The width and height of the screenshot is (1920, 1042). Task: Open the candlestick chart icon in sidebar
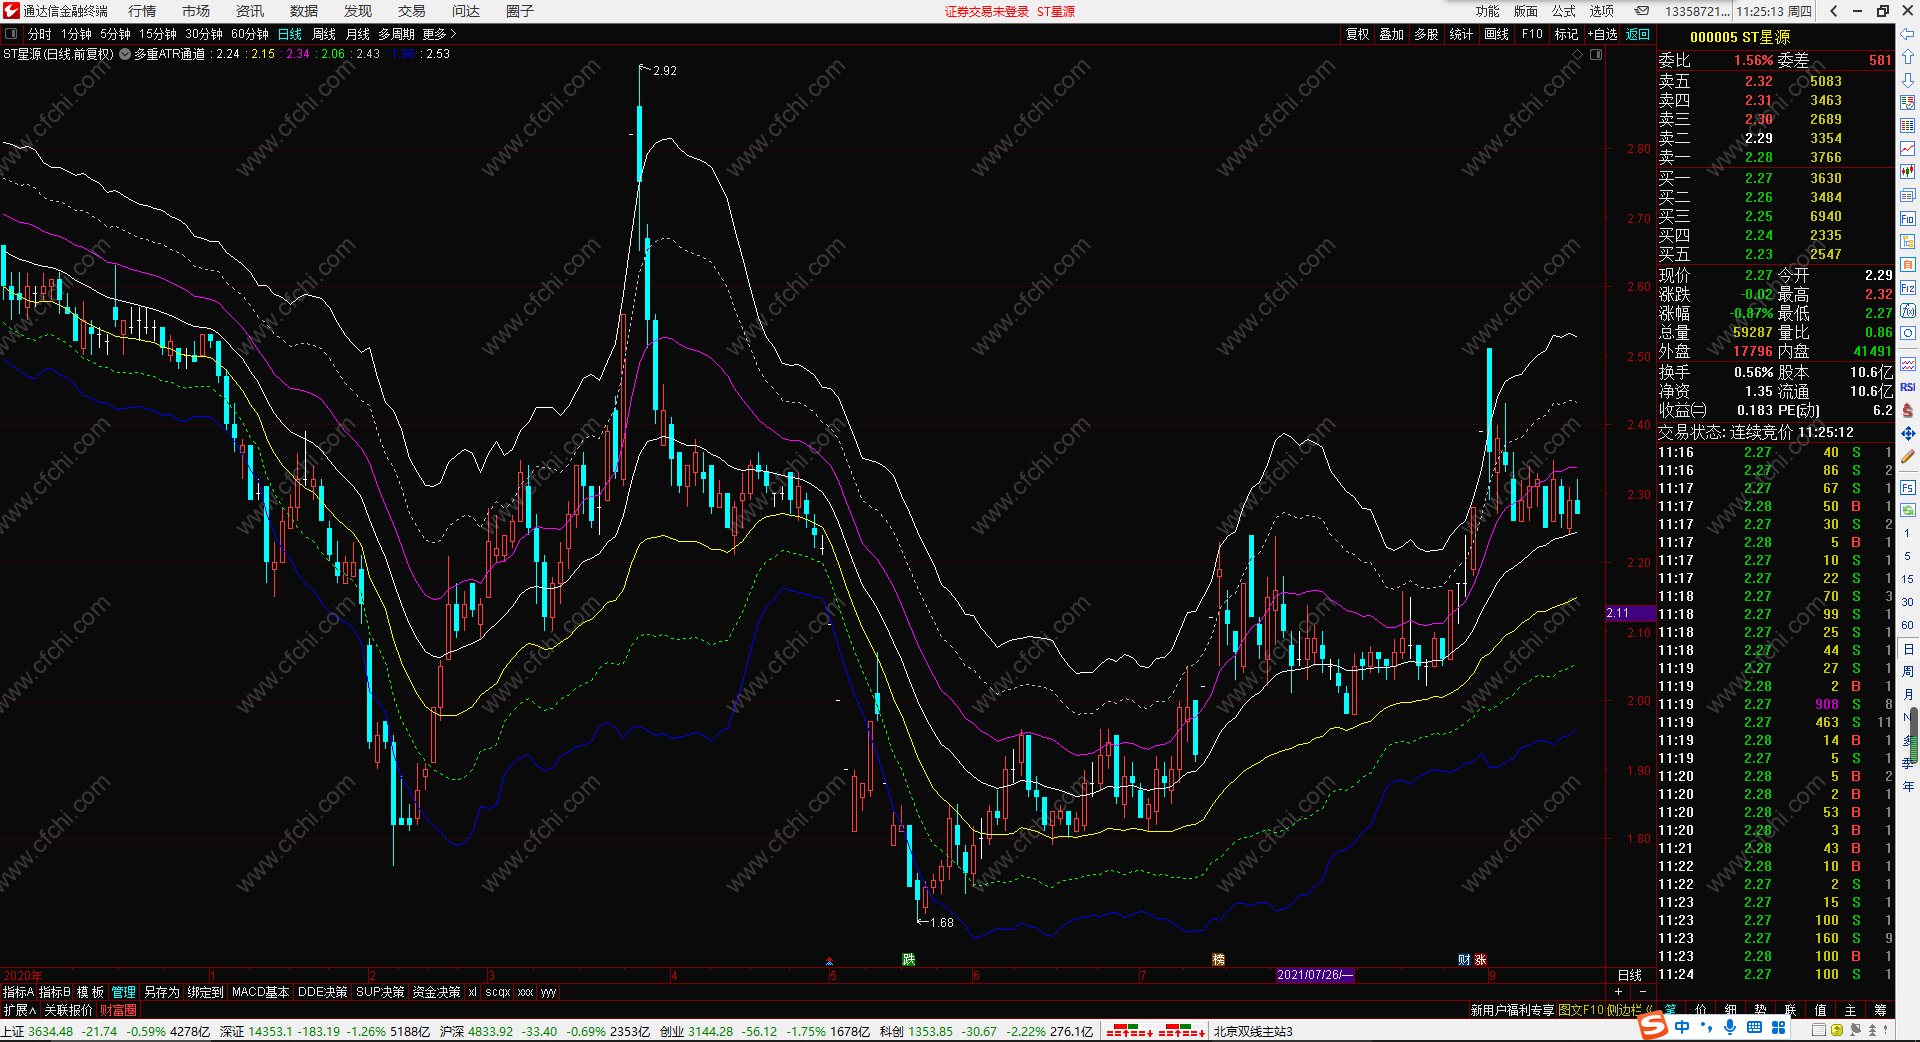(1908, 172)
